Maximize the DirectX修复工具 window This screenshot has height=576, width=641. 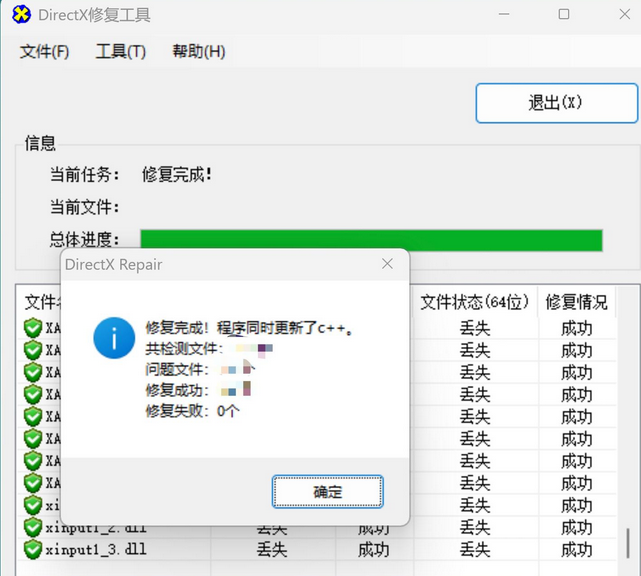pyautogui.click(x=564, y=14)
